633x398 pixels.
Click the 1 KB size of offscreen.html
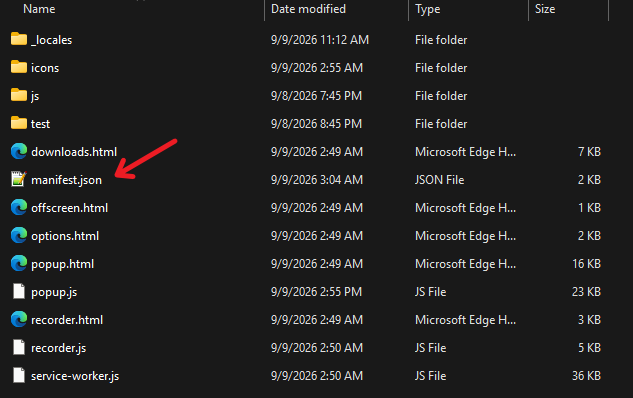coord(589,208)
